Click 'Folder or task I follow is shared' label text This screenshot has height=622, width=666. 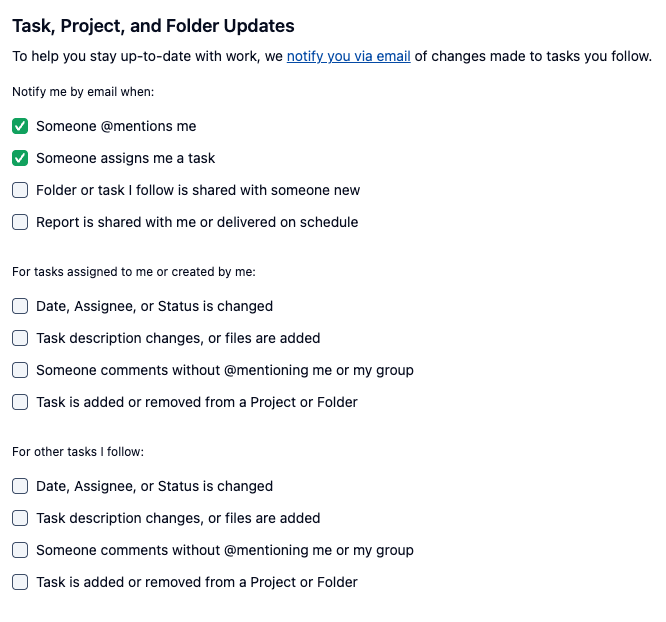coord(198,190)
